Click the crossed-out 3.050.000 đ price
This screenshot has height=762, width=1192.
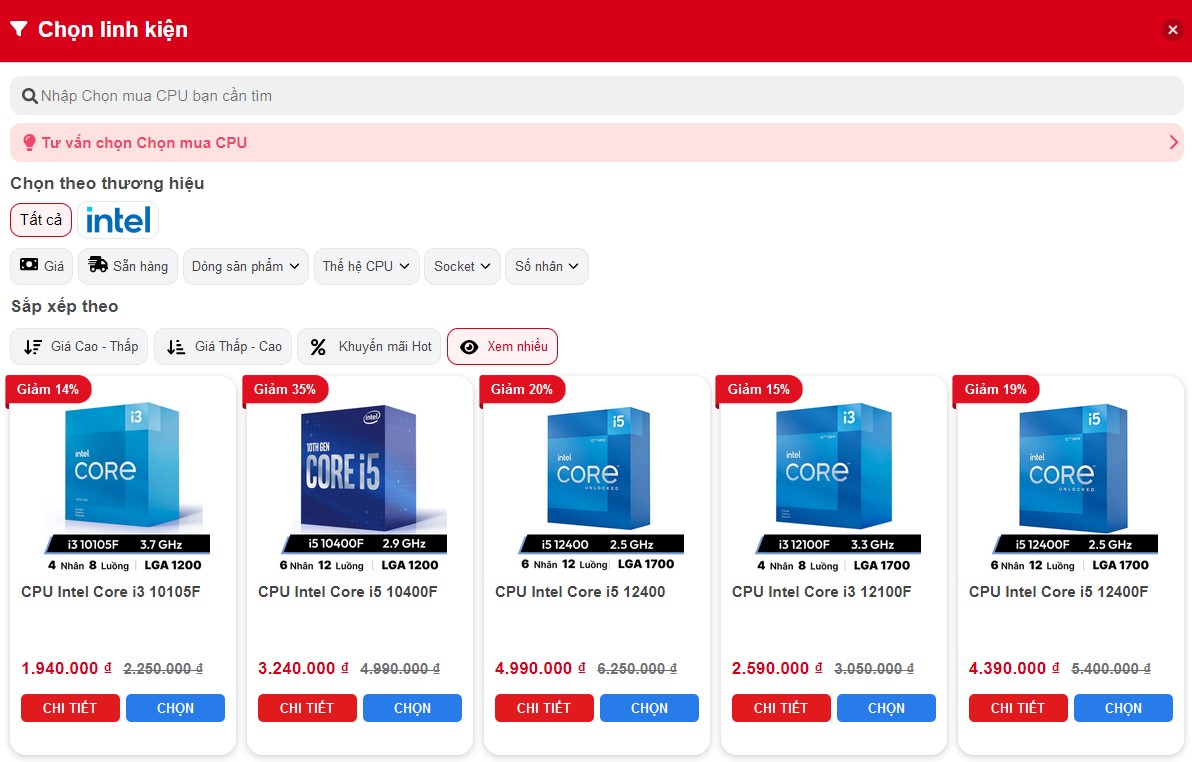874,669
